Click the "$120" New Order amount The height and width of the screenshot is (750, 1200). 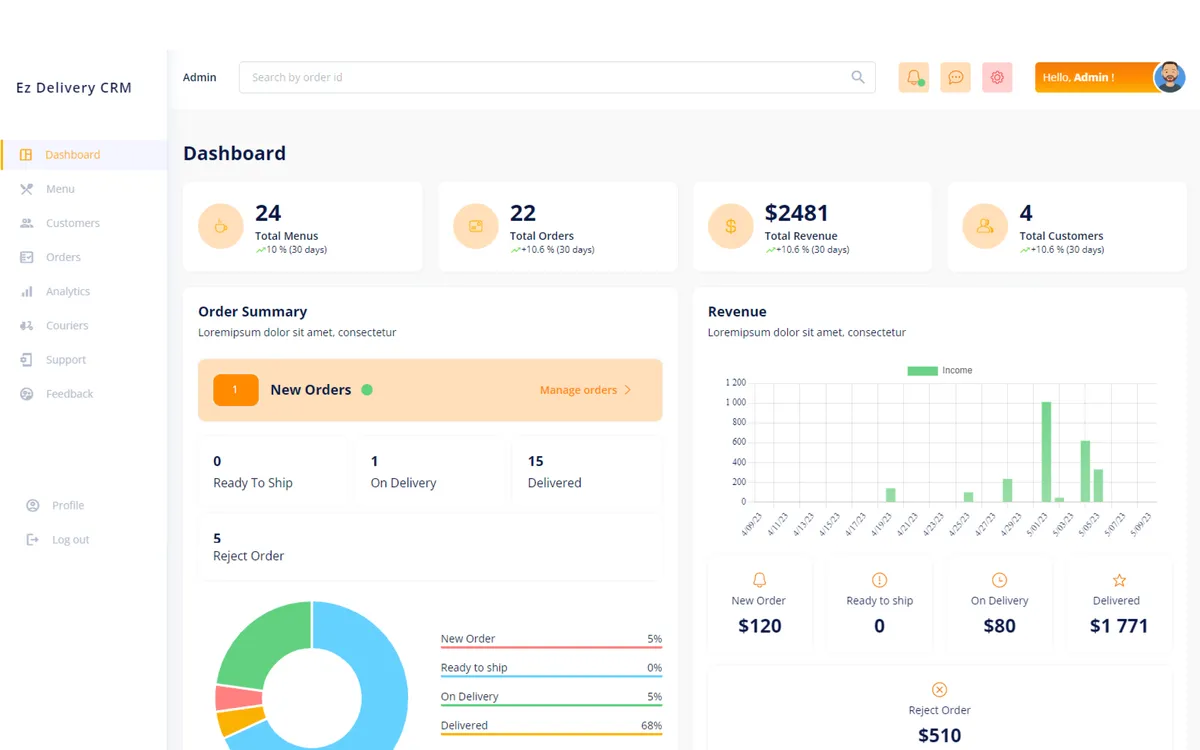(x=759, y=626)
